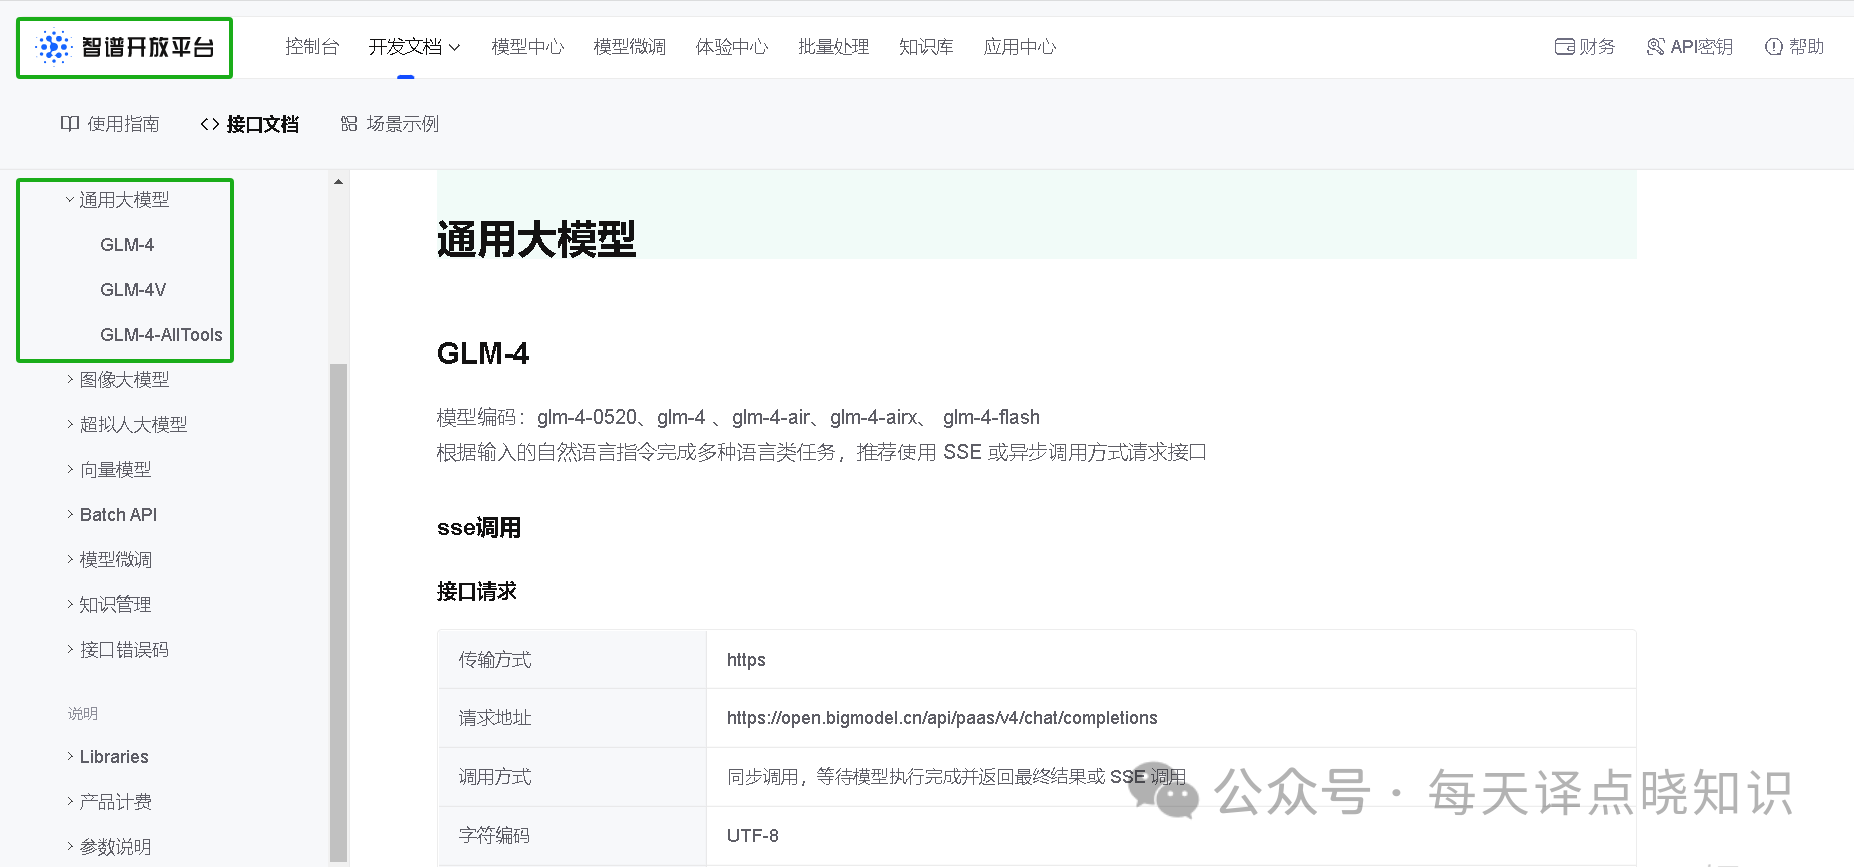
Task: Expand the 产品计费 section
Action: (x=70, y=802)
